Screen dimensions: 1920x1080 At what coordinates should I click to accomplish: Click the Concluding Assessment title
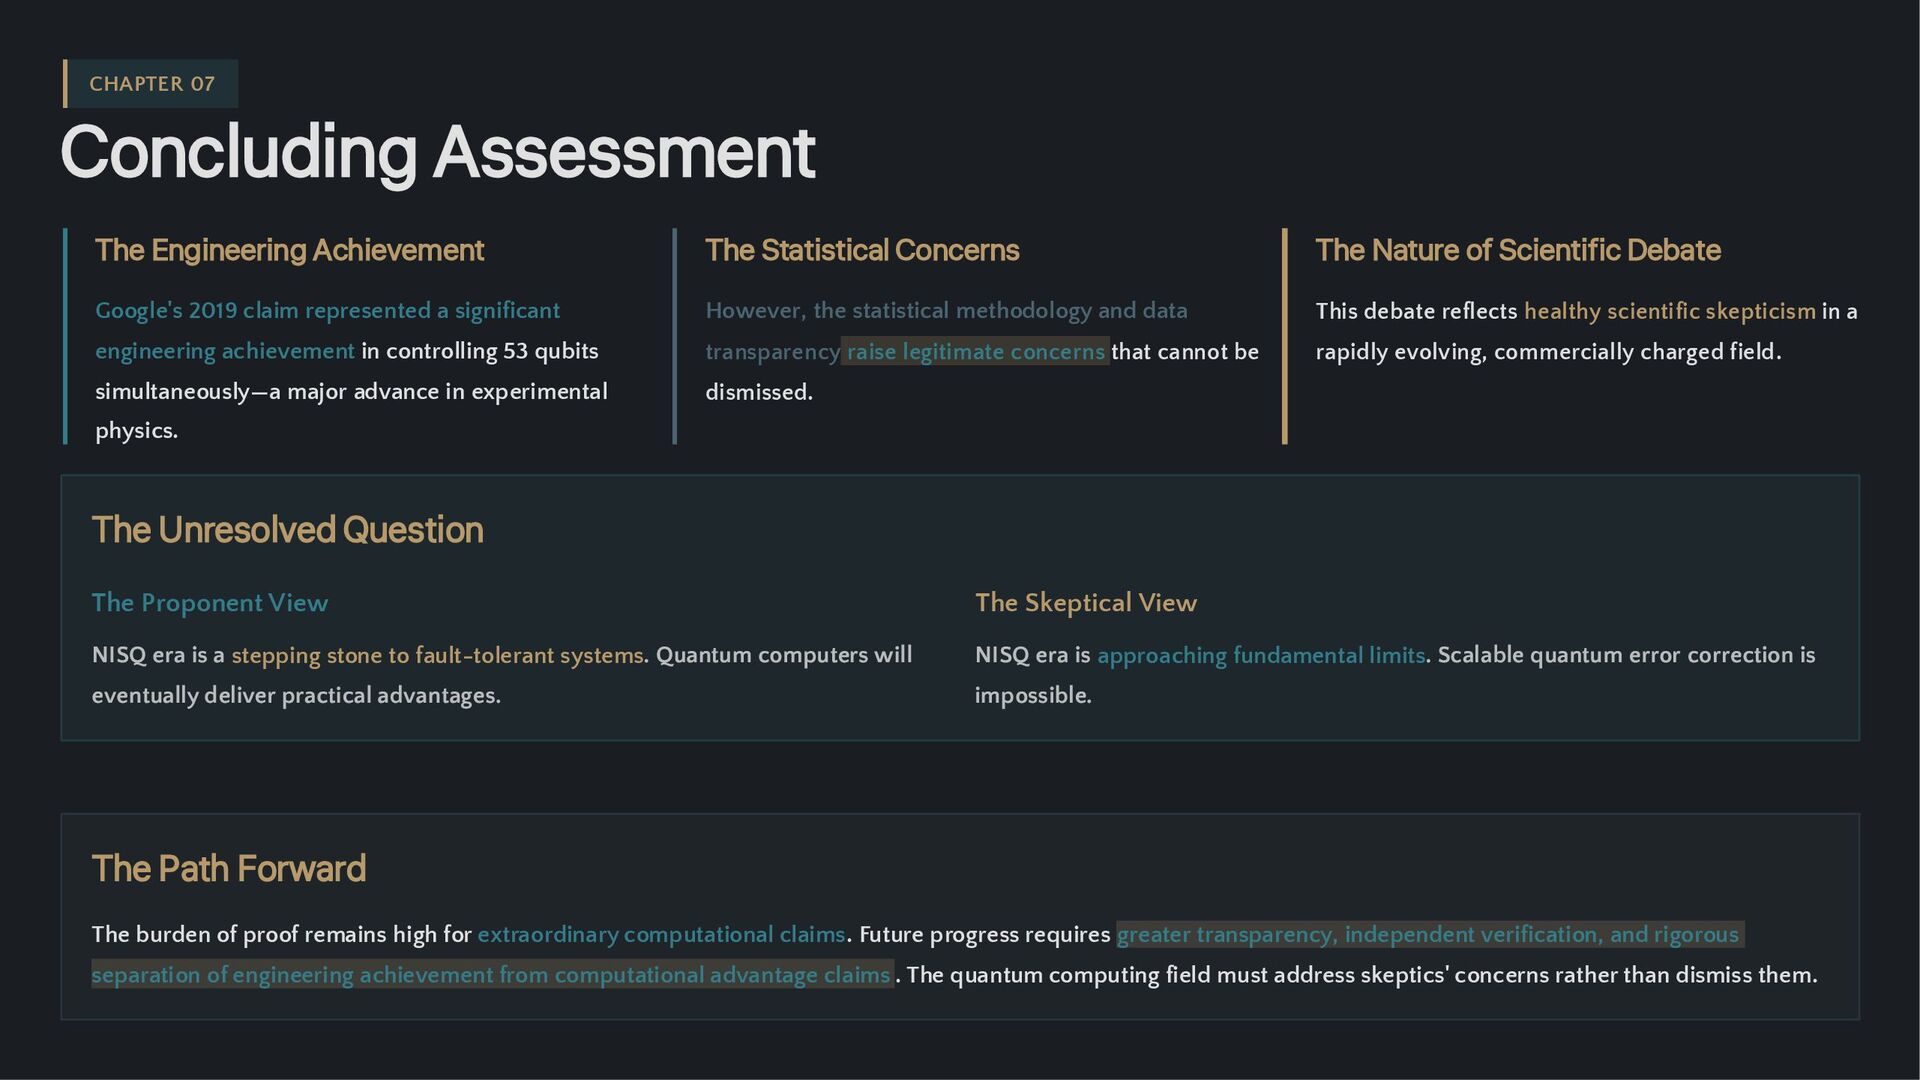click(437, 153)
